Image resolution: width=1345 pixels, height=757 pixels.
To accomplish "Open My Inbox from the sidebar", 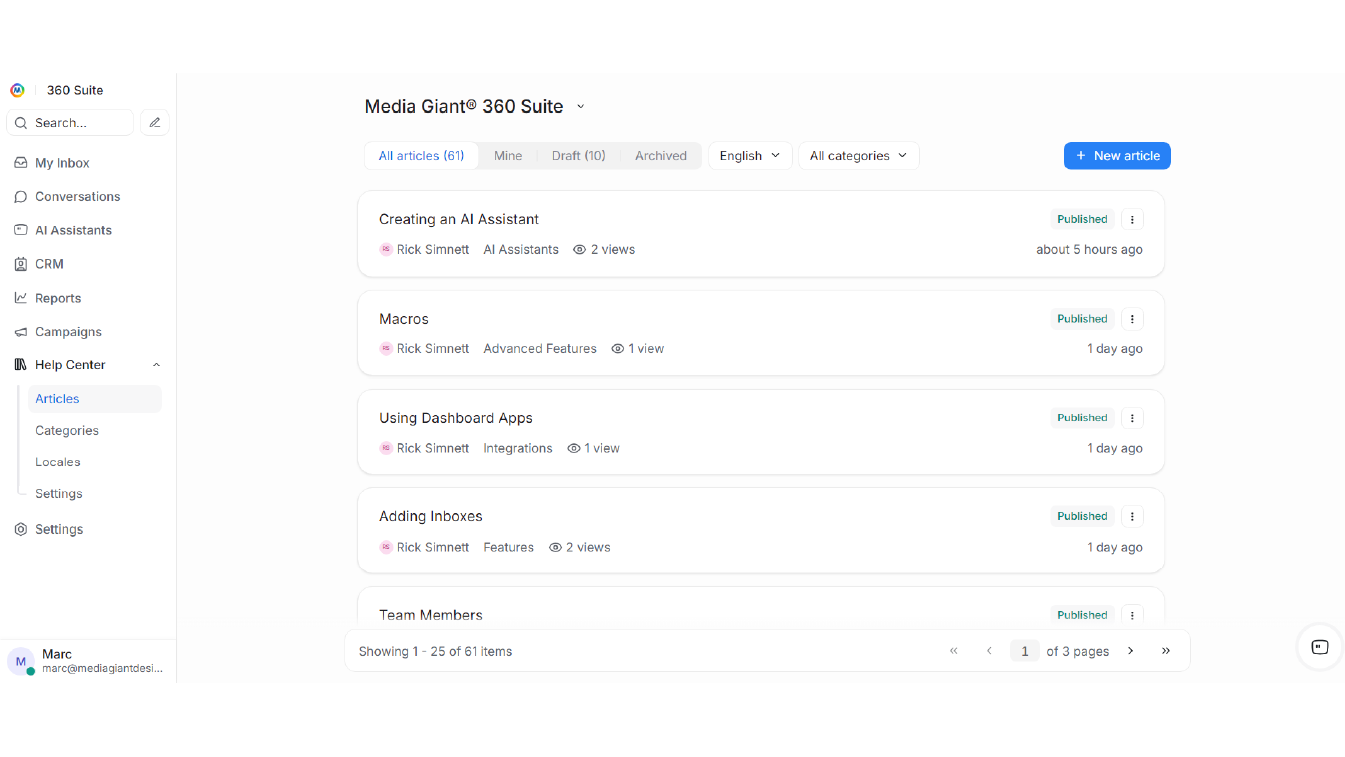I will pos(62,163).
